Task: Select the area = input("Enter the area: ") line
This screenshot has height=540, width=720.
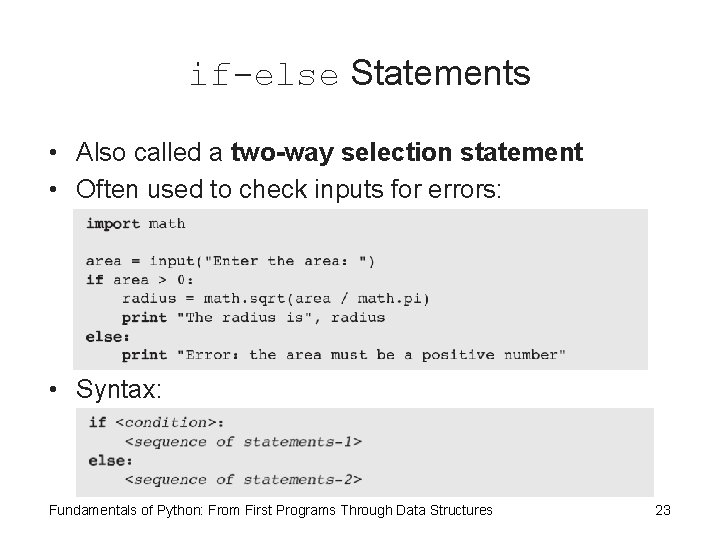Action: 230,261
